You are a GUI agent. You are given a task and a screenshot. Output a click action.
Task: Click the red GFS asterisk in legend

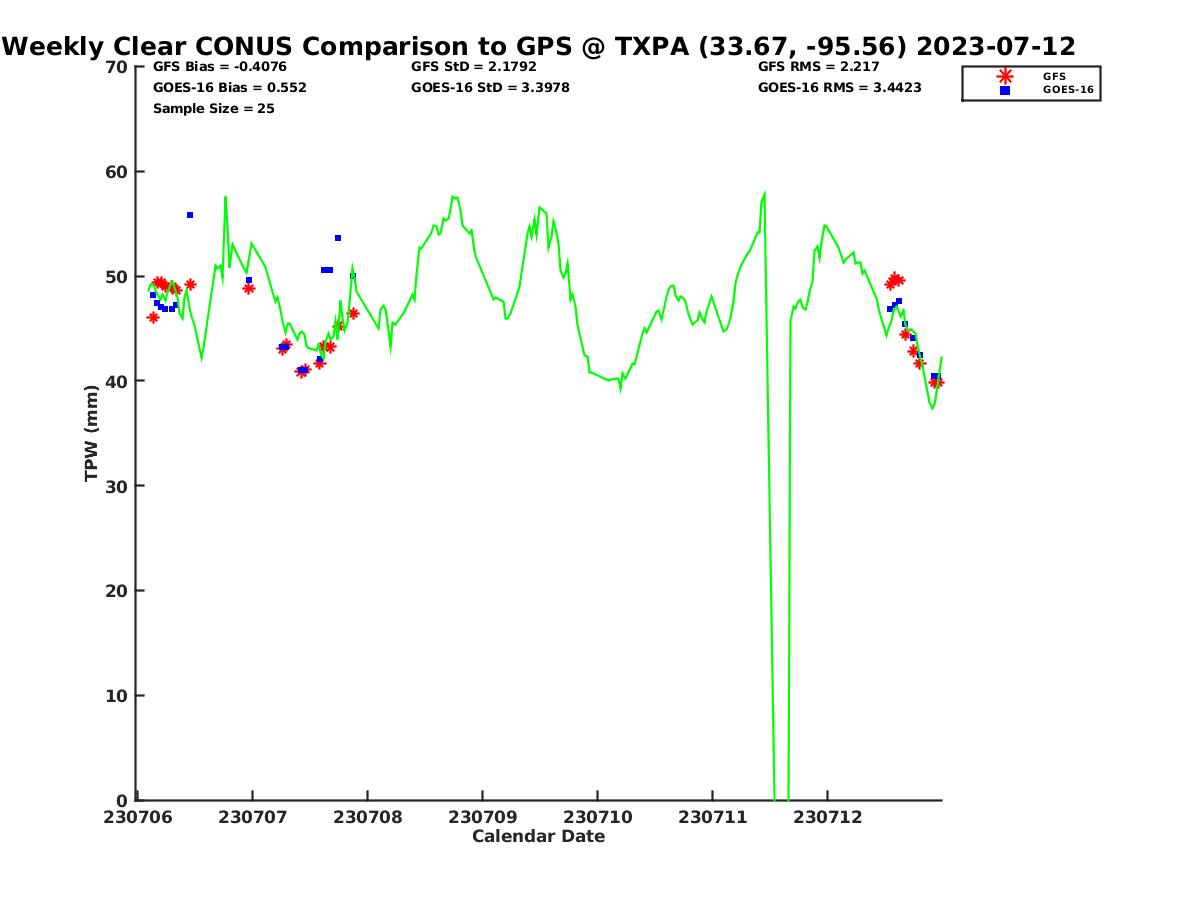1005,76
